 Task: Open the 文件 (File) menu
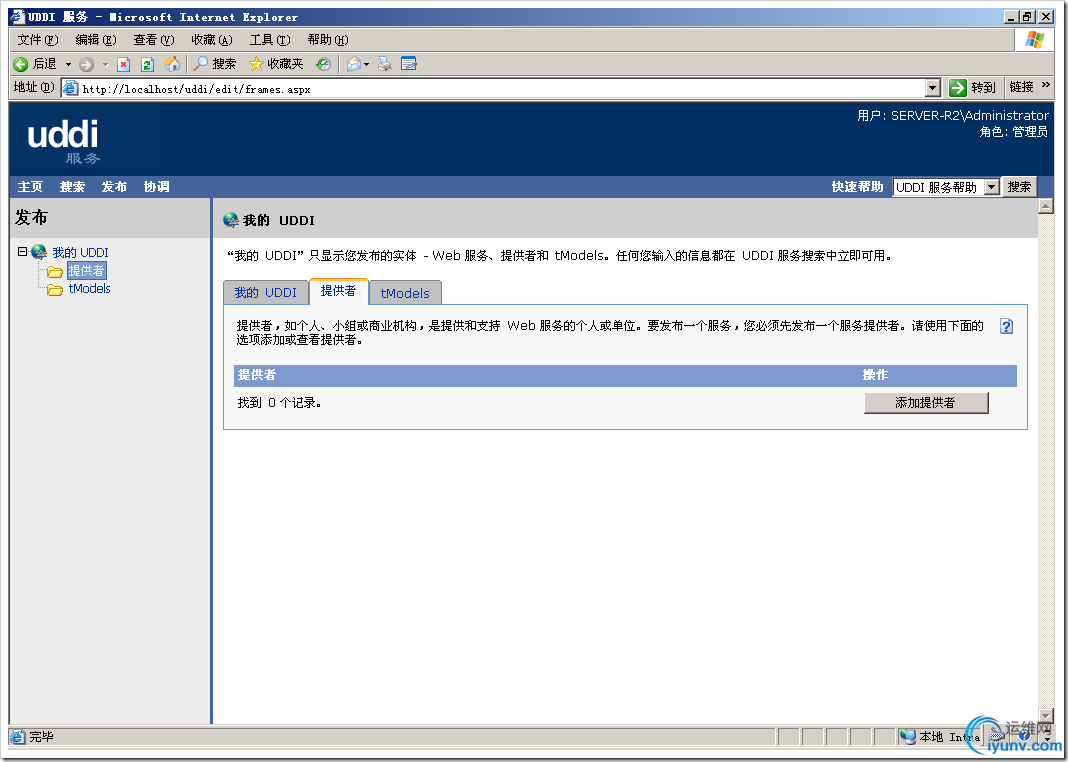[x=37, y=40]
